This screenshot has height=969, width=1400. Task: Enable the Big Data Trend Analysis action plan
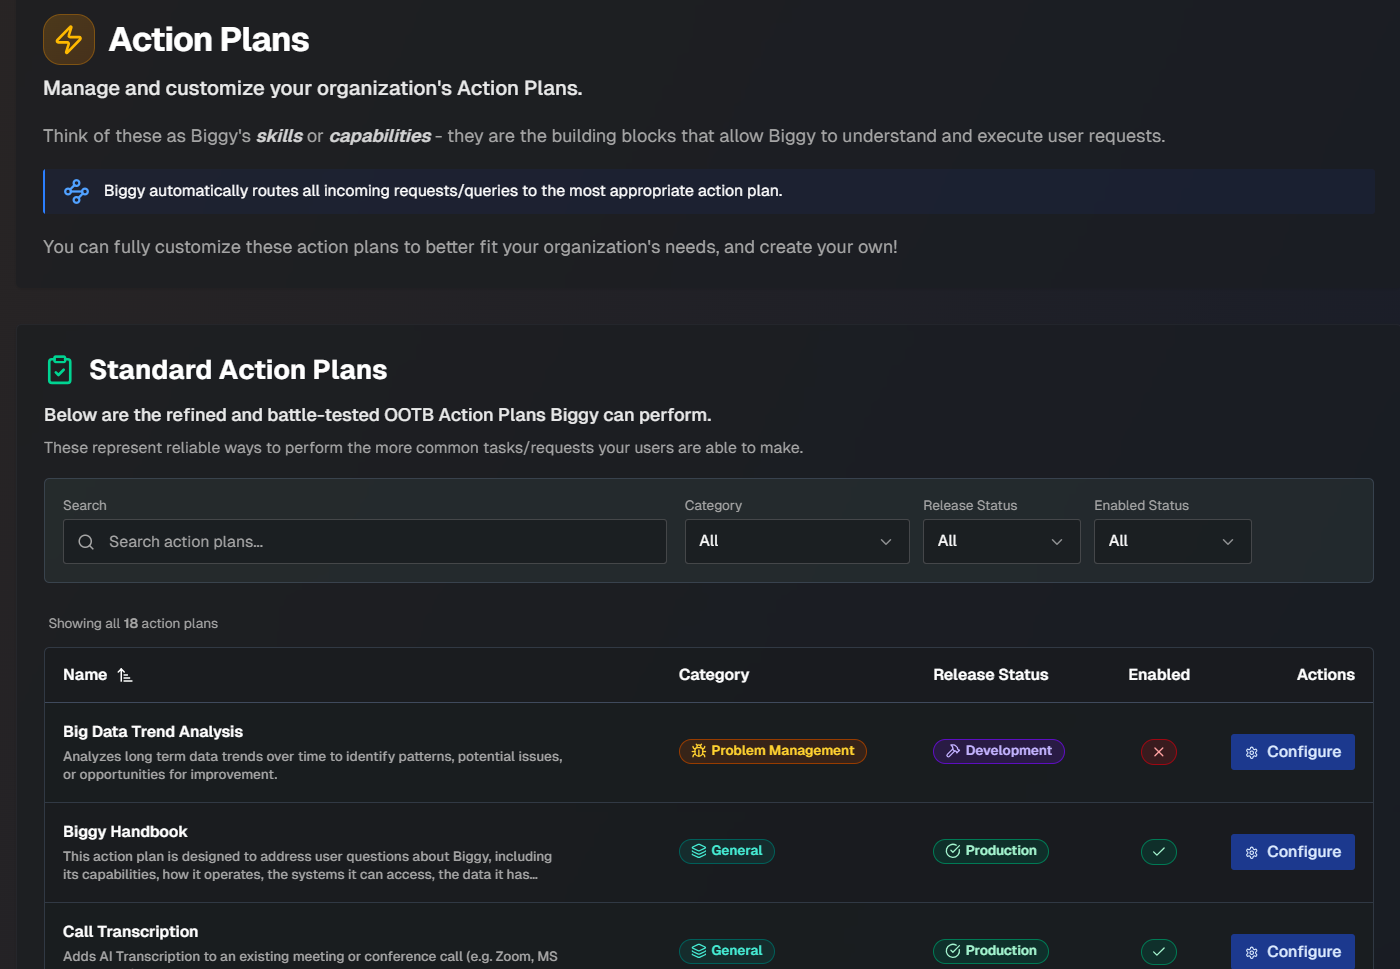1158,751
